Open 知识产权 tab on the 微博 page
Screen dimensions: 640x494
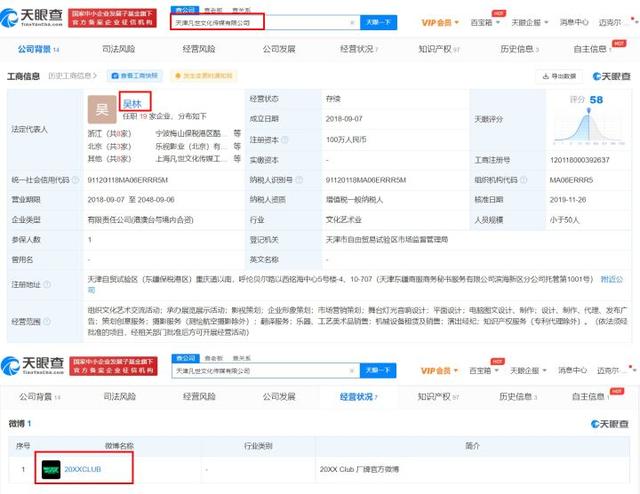point(438,397)
